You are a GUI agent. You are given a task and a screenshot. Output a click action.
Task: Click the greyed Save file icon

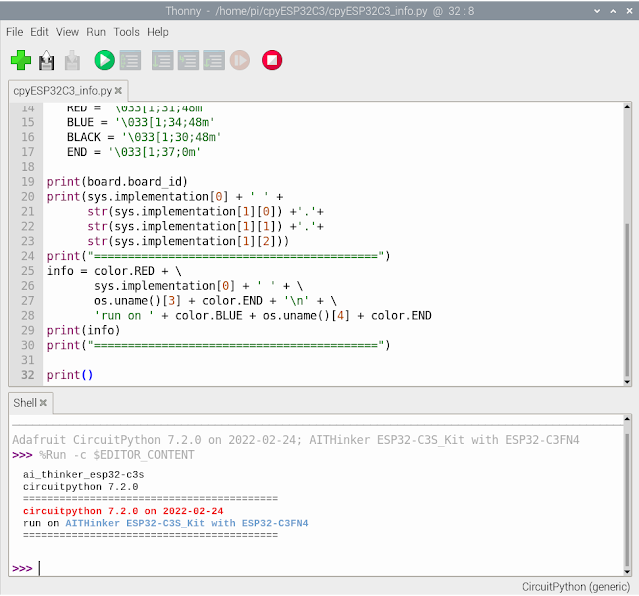(72, 60)
